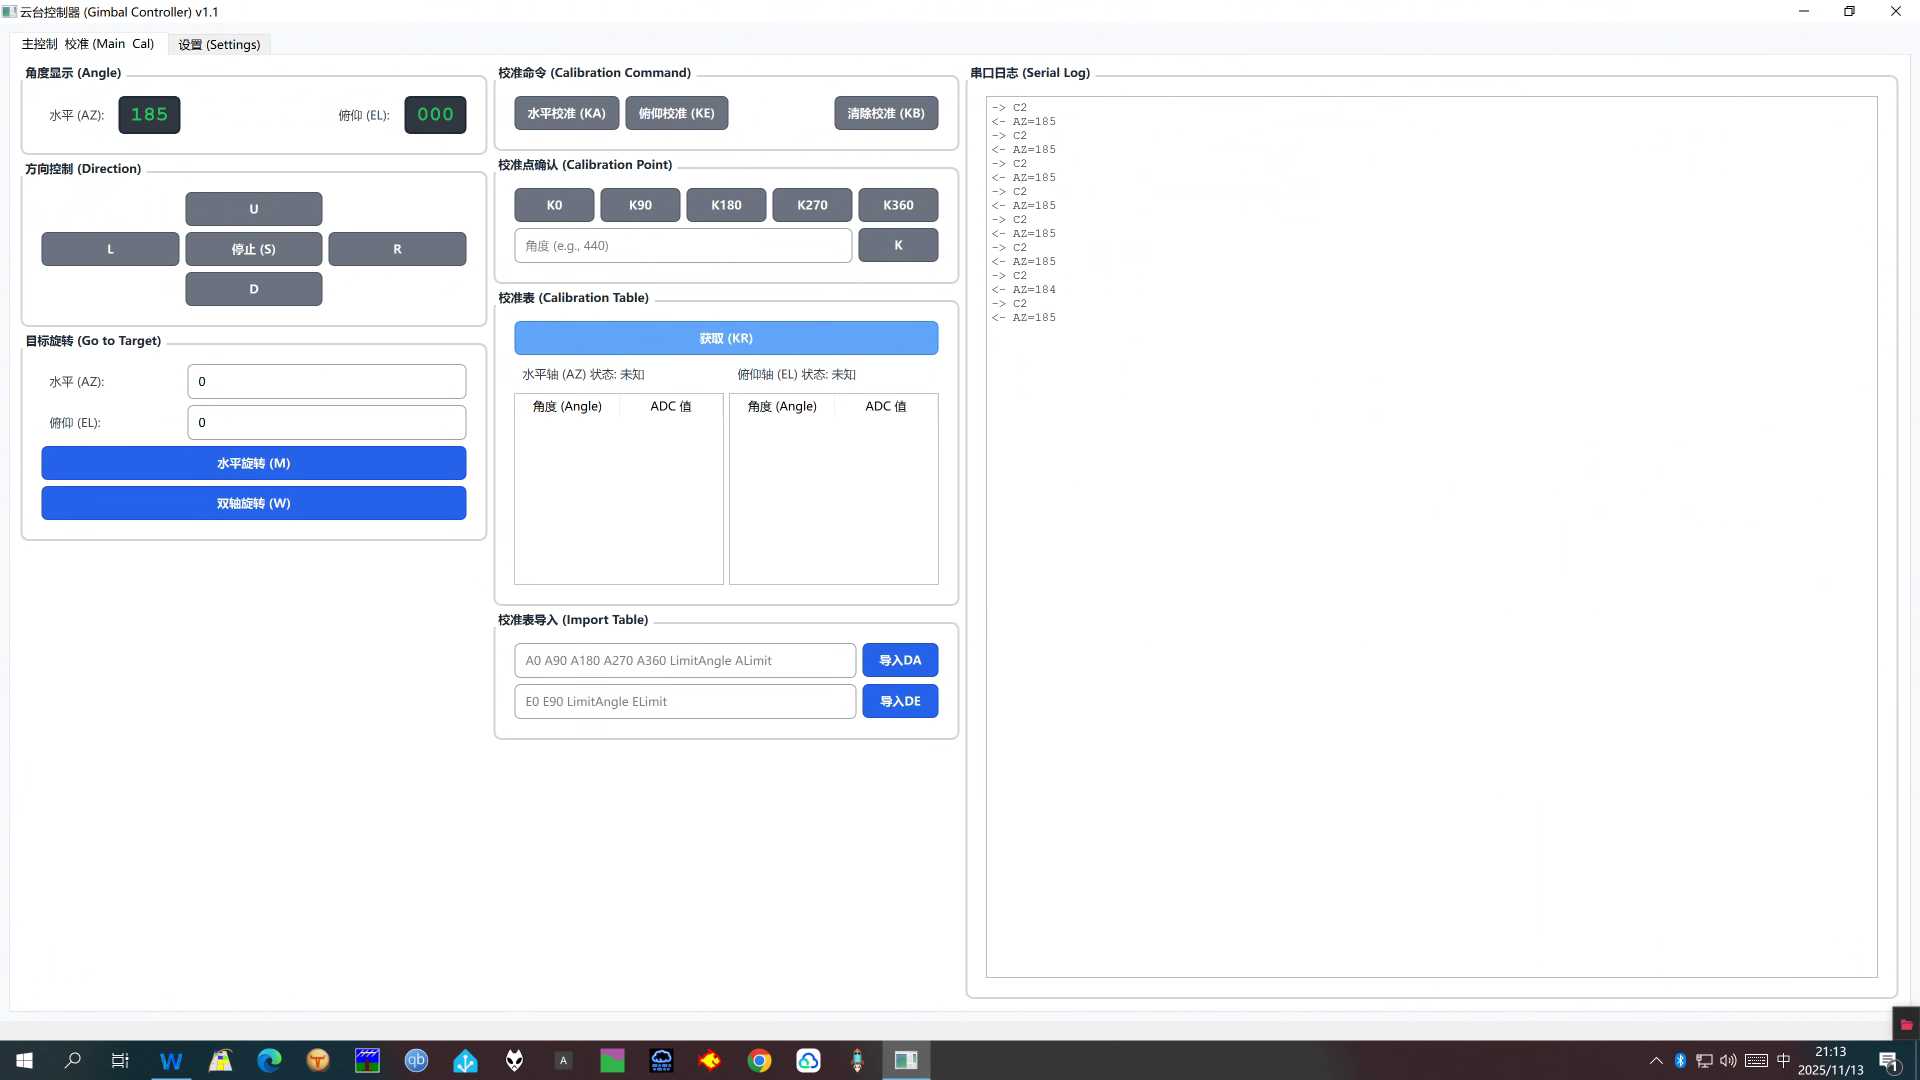
Task: Click the K180 calibration point button
Action: click(x=726, y=205)
